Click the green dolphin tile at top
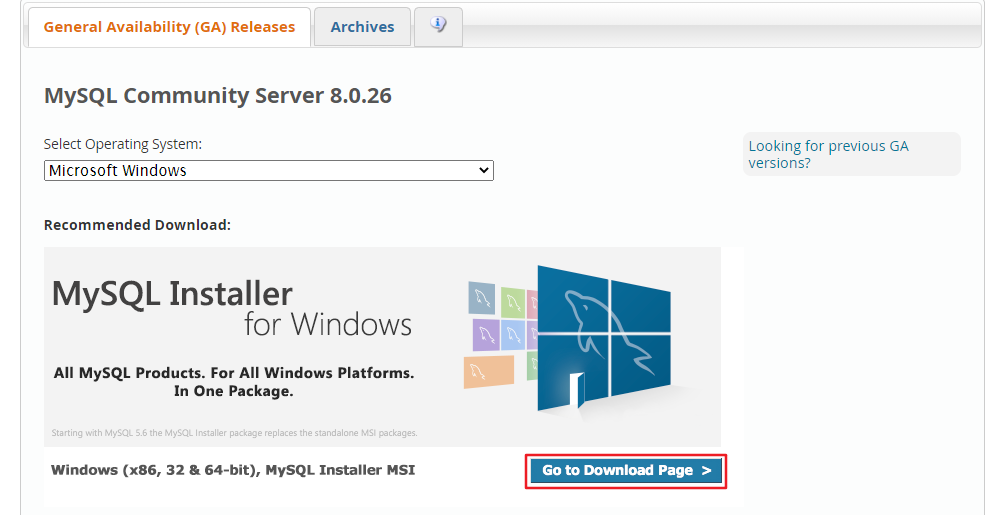 coord(513,302)
